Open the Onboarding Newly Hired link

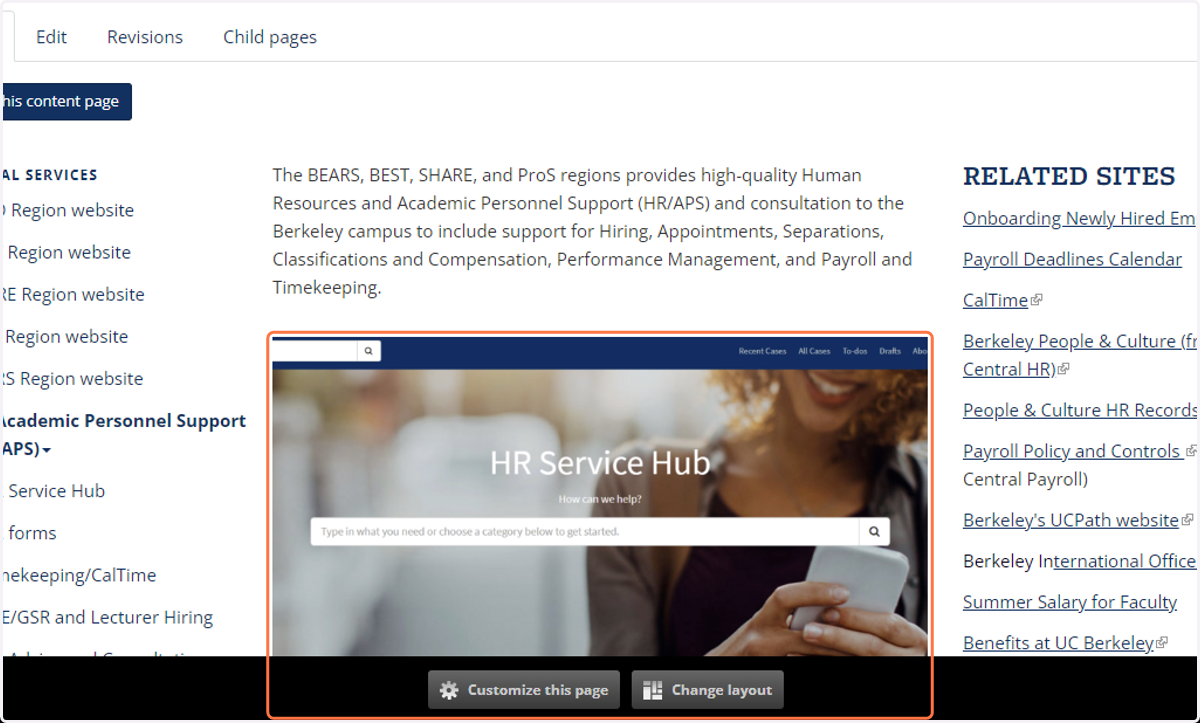1080,218
